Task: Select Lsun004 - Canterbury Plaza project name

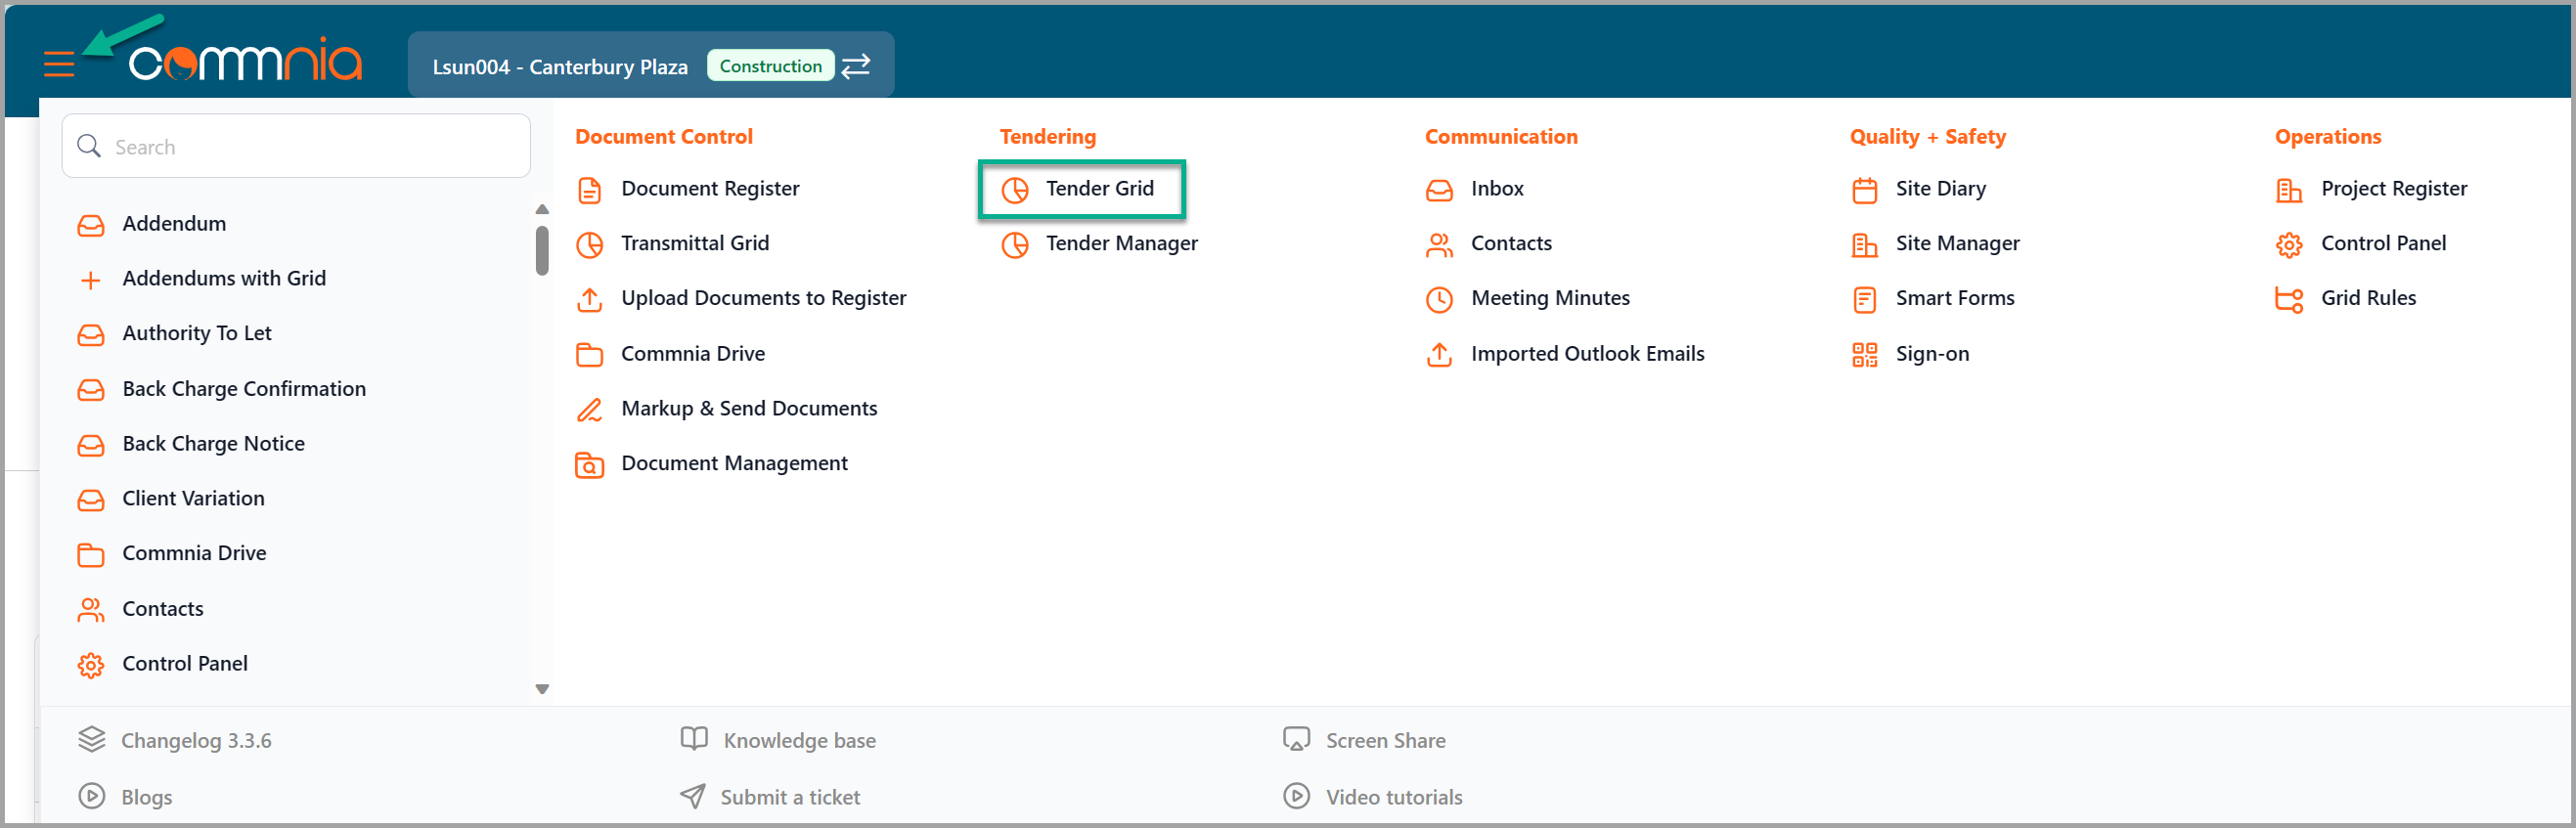Action: (x=560, y=67)
